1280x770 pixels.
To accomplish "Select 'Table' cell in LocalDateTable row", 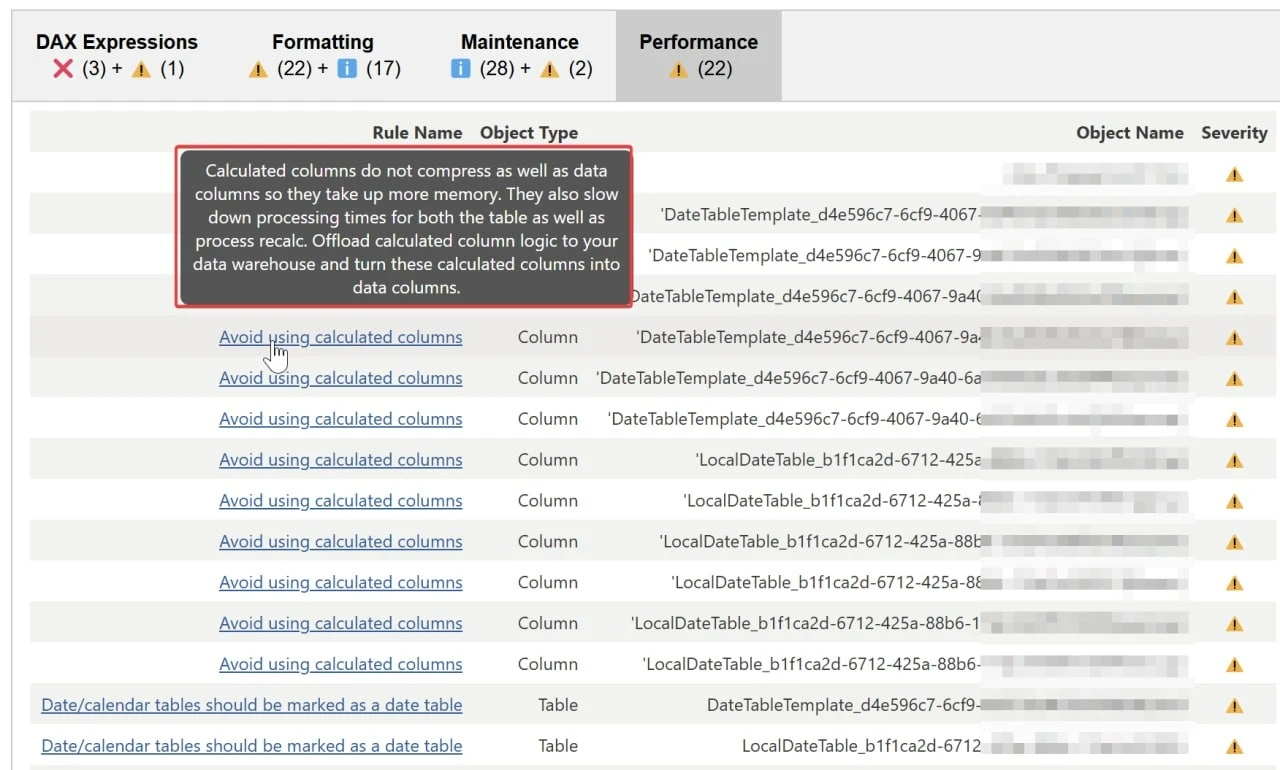I will coord(558,746).
